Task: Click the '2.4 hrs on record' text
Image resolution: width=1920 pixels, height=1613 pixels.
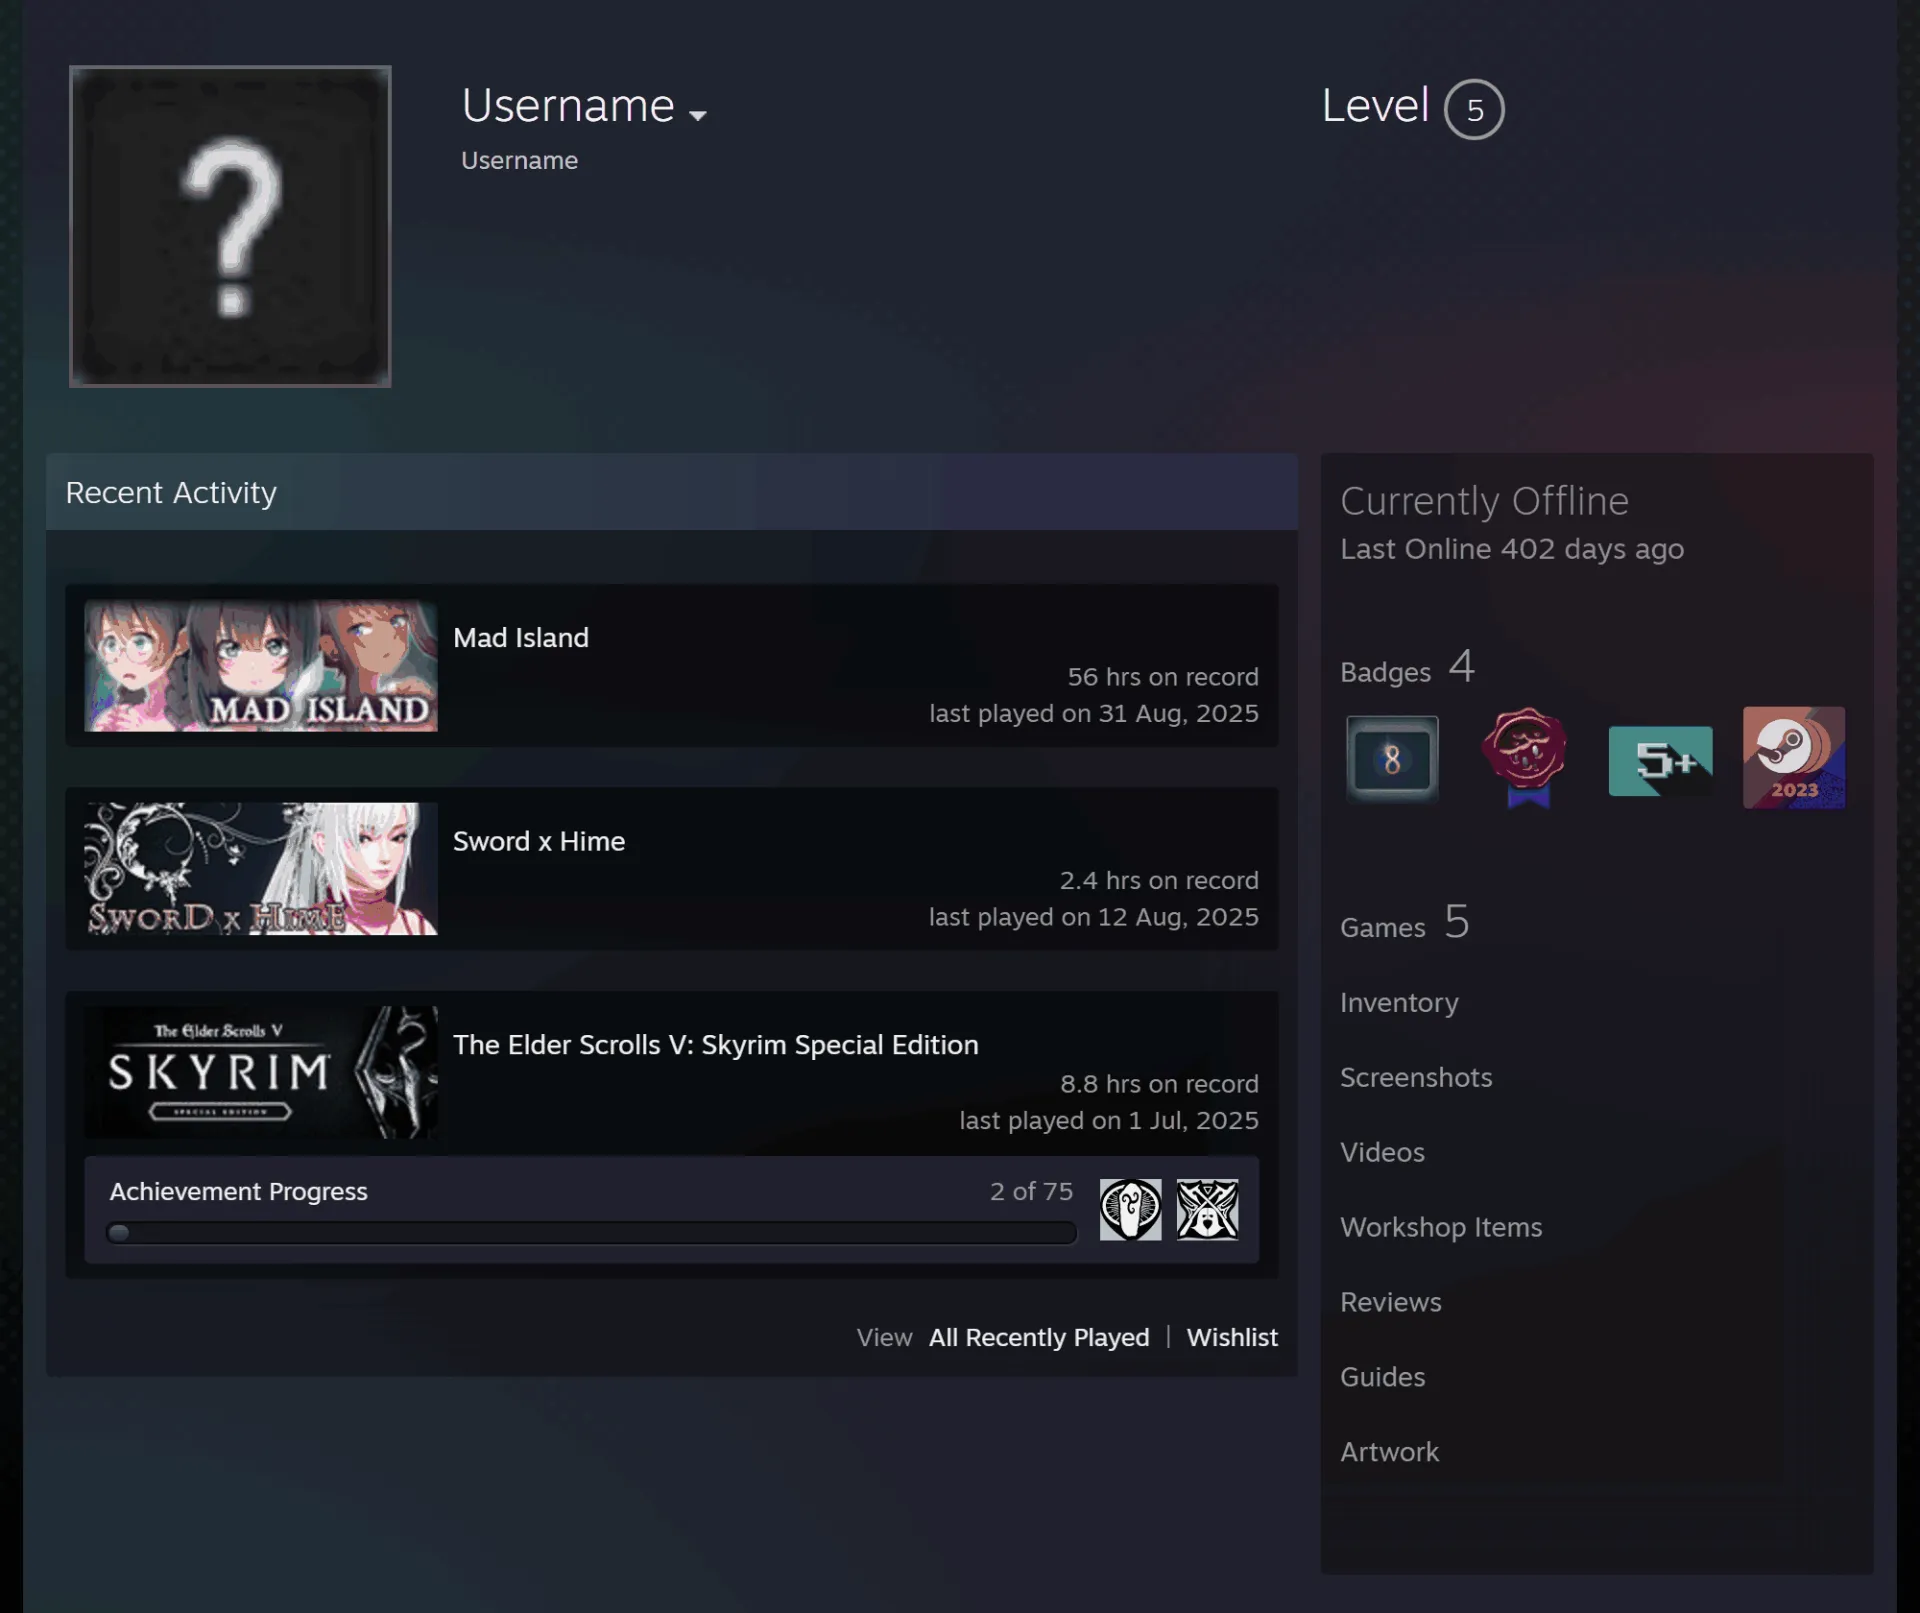Action: (x=1159, y=881)
